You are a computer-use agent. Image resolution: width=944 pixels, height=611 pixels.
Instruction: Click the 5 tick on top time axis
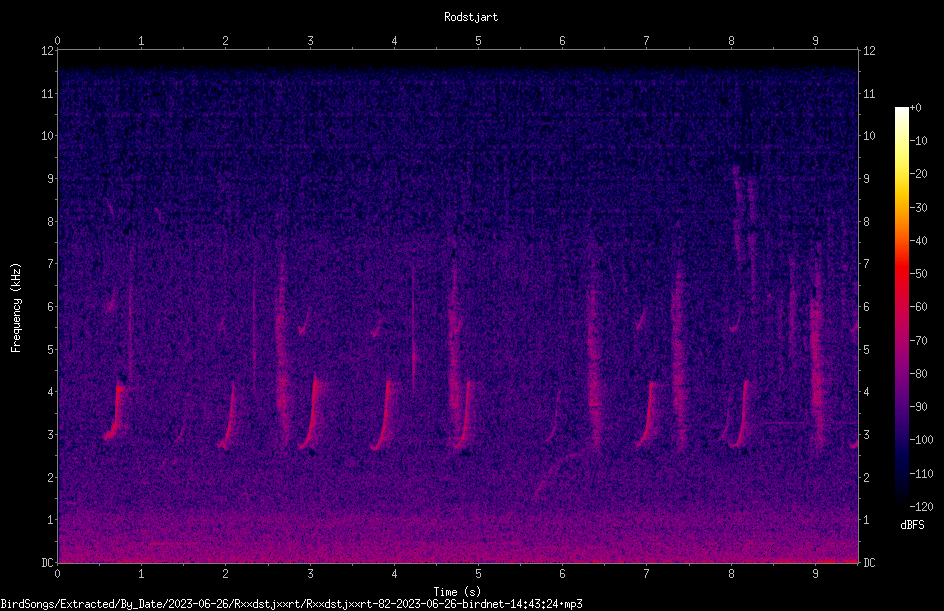point(478,41)
